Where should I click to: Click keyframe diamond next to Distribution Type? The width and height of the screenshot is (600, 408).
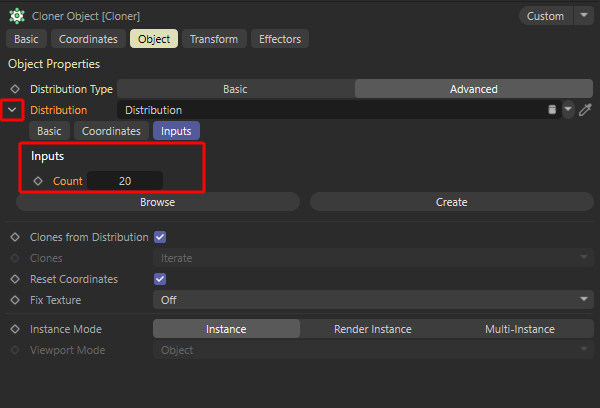coord(15,89)
